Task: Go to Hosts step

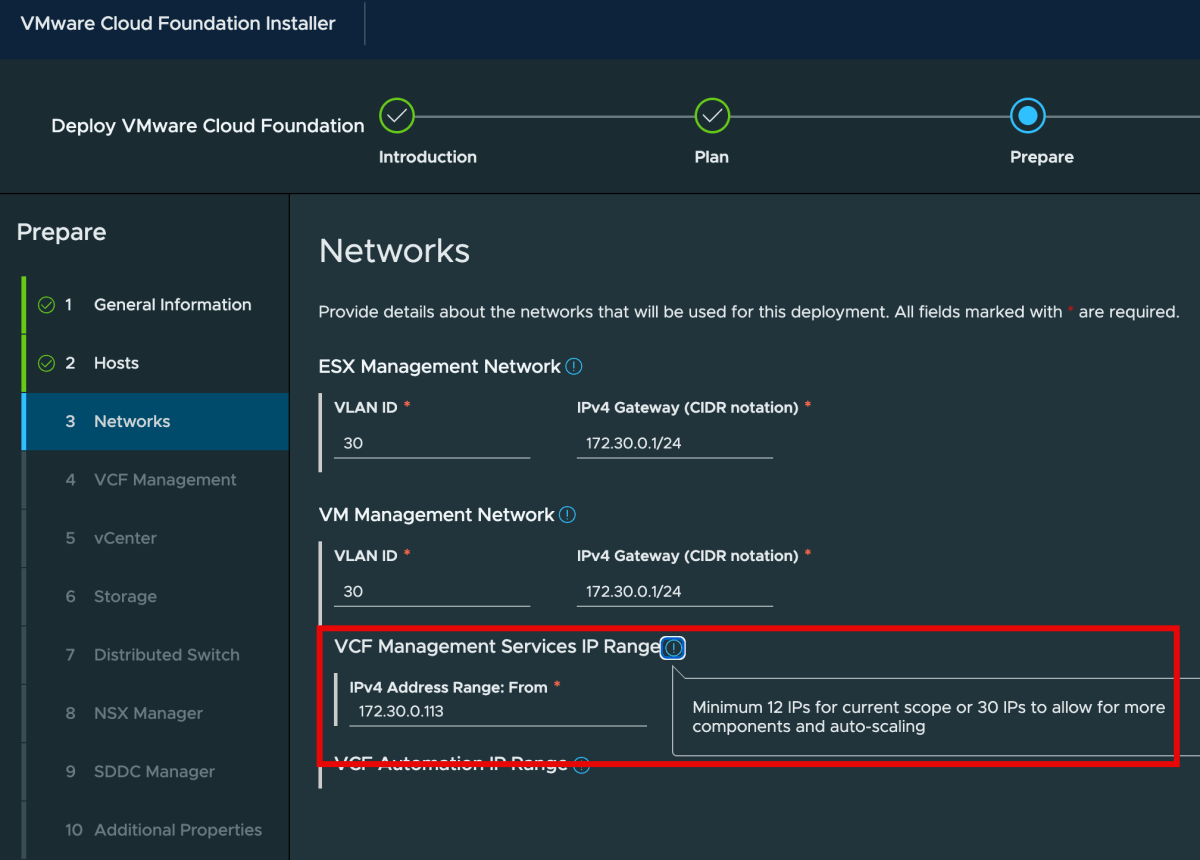Action: point(155,363)
